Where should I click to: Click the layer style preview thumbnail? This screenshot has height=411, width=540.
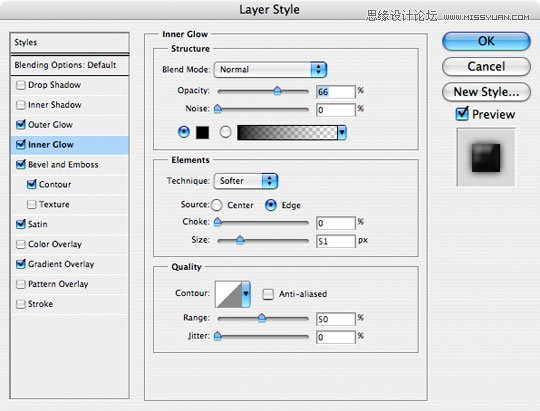pos(486,157)
